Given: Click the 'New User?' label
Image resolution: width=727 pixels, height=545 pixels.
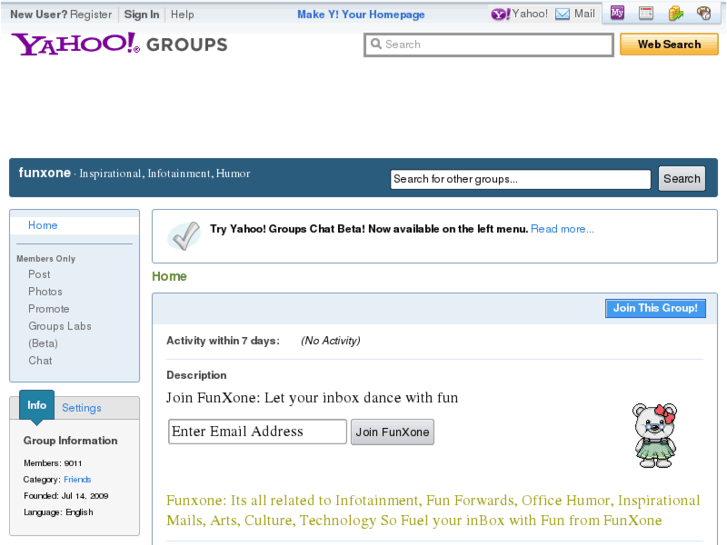Looking at the screenshot, I should [39, 14].
